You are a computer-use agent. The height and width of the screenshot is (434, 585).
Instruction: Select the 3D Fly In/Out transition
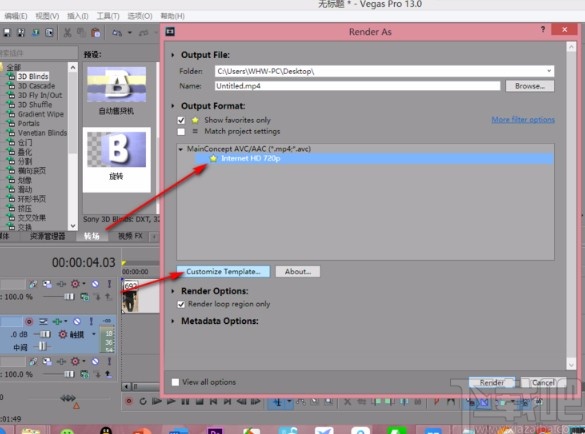40,95
